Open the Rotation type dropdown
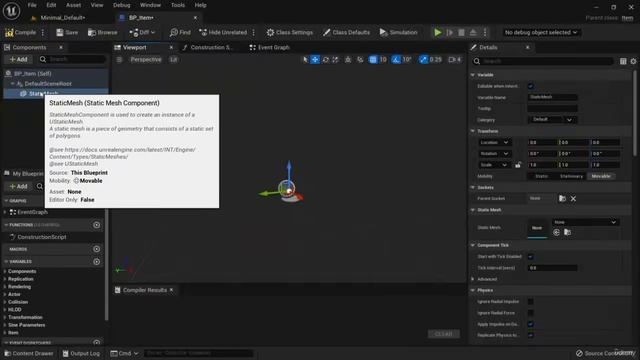The height and width of the screenshot is (360, 640). click(494, 154)
